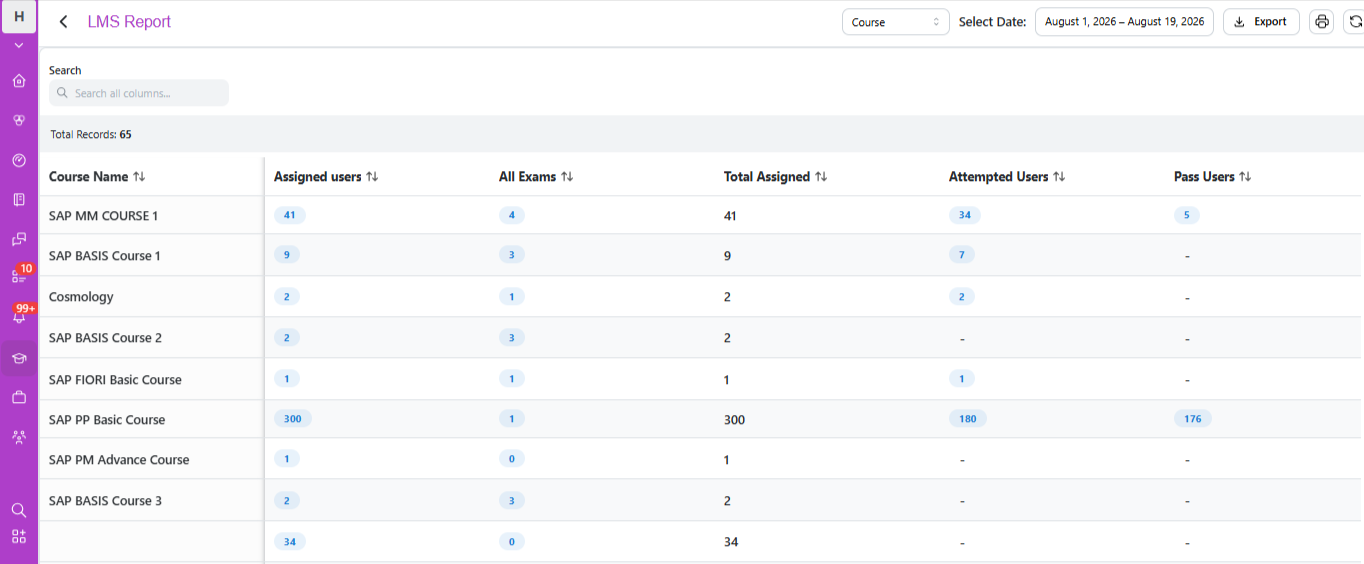This screenshot has height=564, width=1364.
Task: Click All Exams badge 0 for SAP PM Advance
Action: click(x=511, y=459)
